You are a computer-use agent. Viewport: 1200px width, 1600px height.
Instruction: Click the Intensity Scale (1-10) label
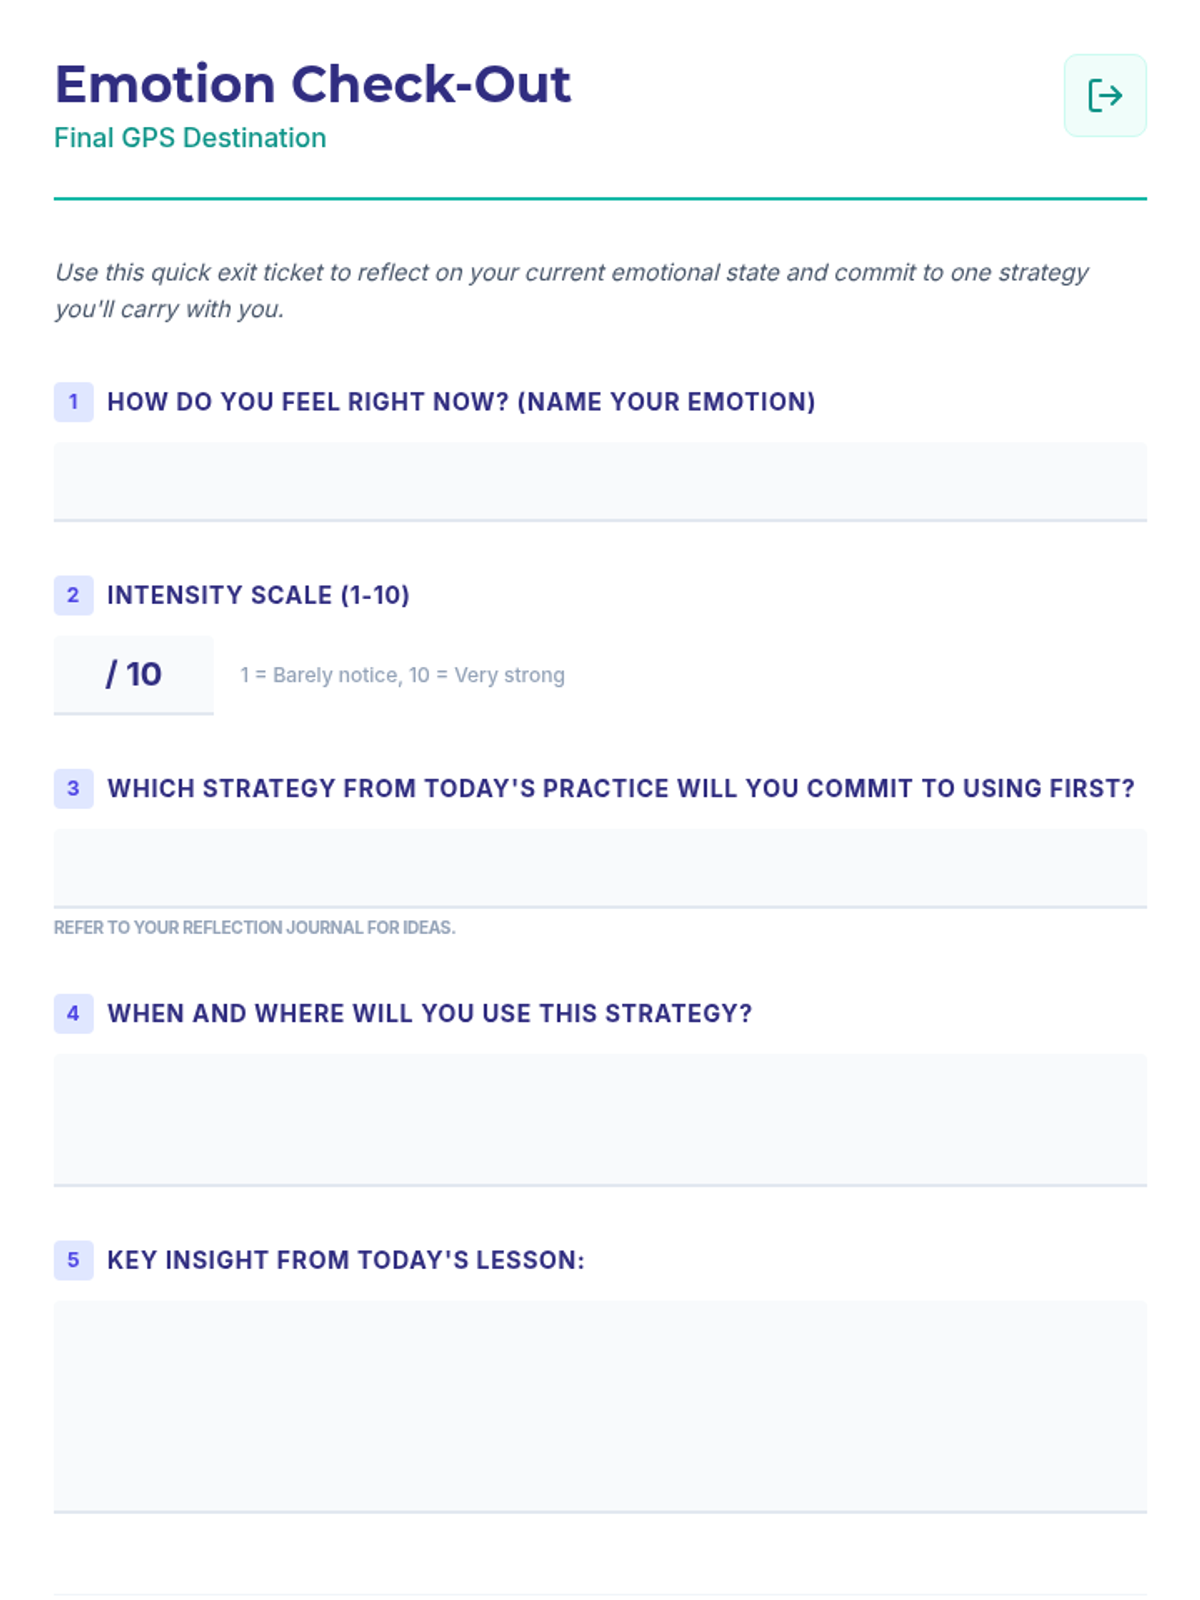[x=258, y=595]
